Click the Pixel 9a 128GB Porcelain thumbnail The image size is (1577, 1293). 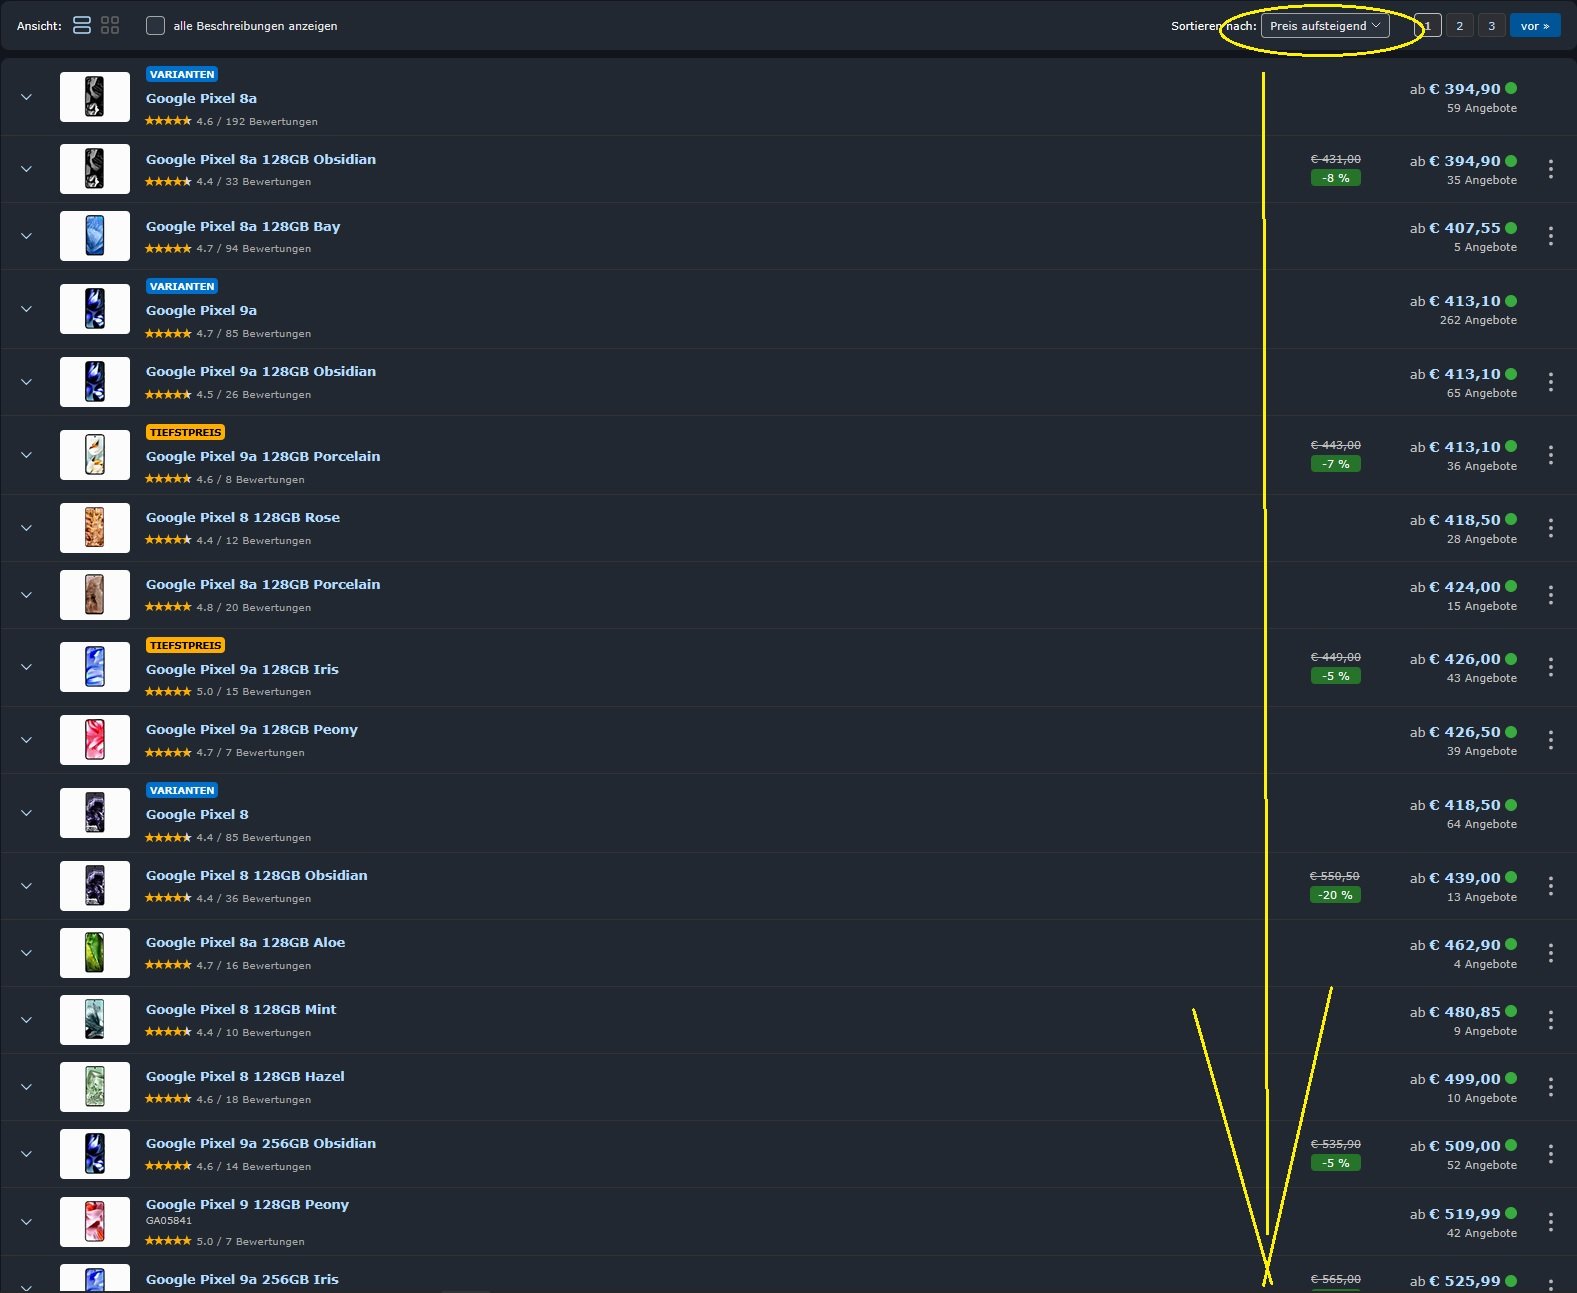point(95,455)
